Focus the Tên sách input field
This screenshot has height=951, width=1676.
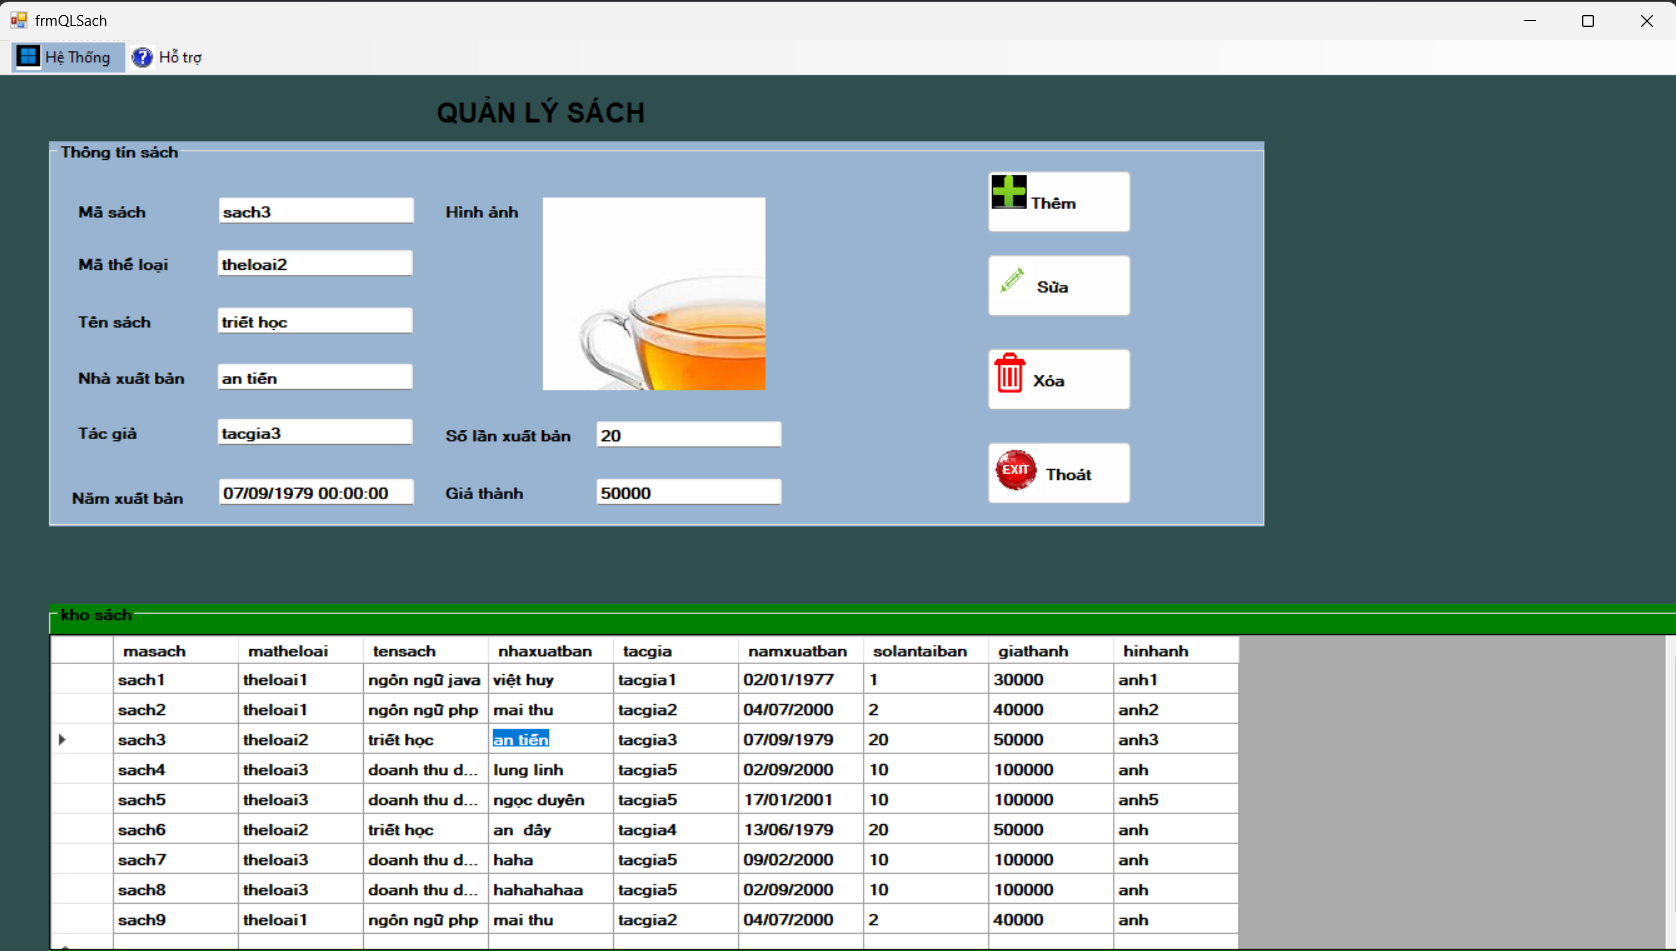pos(315,321)
